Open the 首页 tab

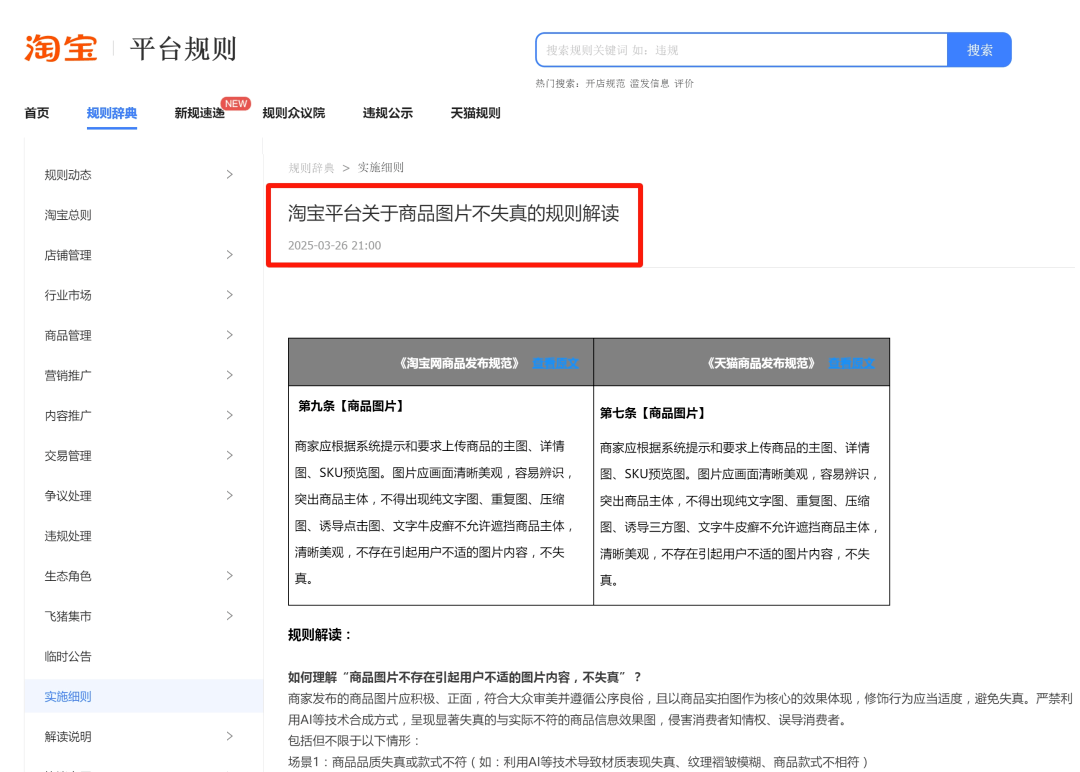pos(37,113)
